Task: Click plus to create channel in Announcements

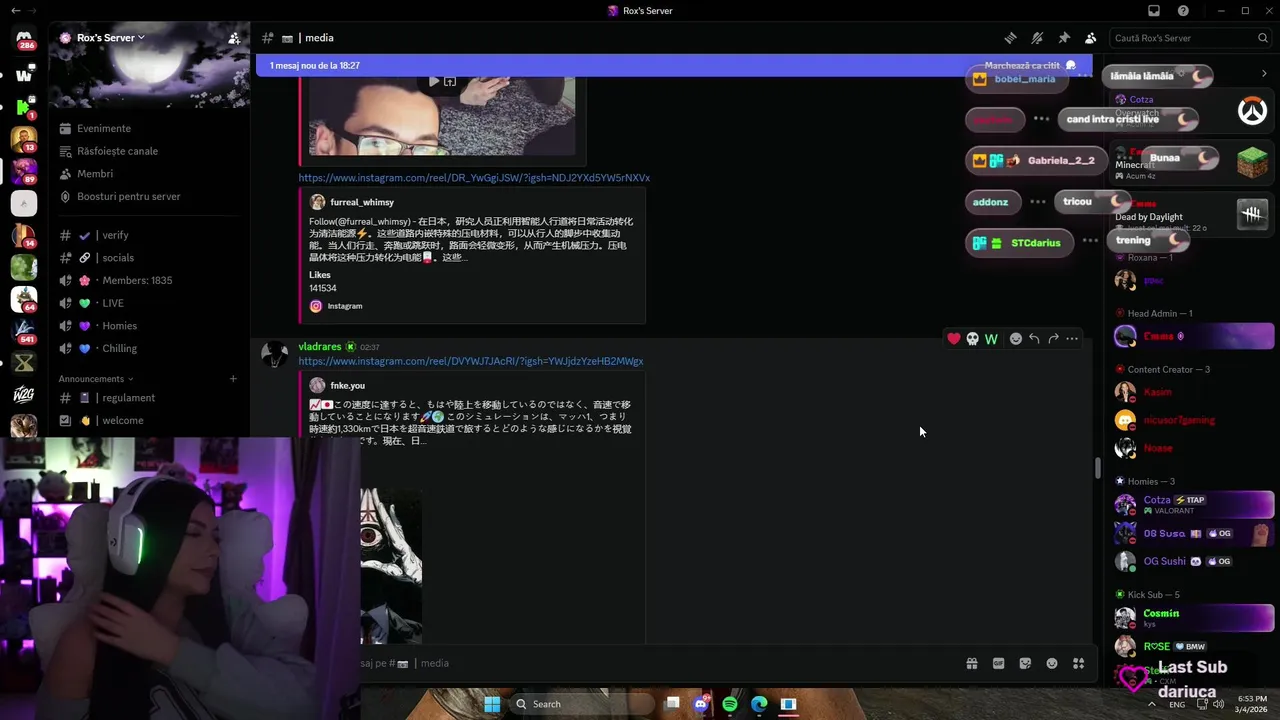Action: point(233,379)
